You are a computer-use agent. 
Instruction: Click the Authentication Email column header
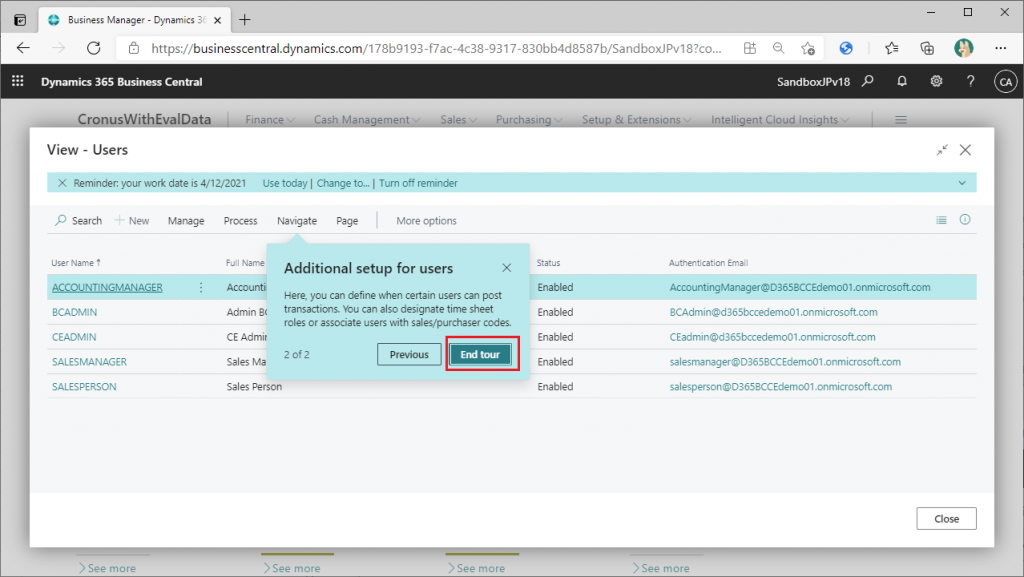pyautogui.click(x=708, y=262)
